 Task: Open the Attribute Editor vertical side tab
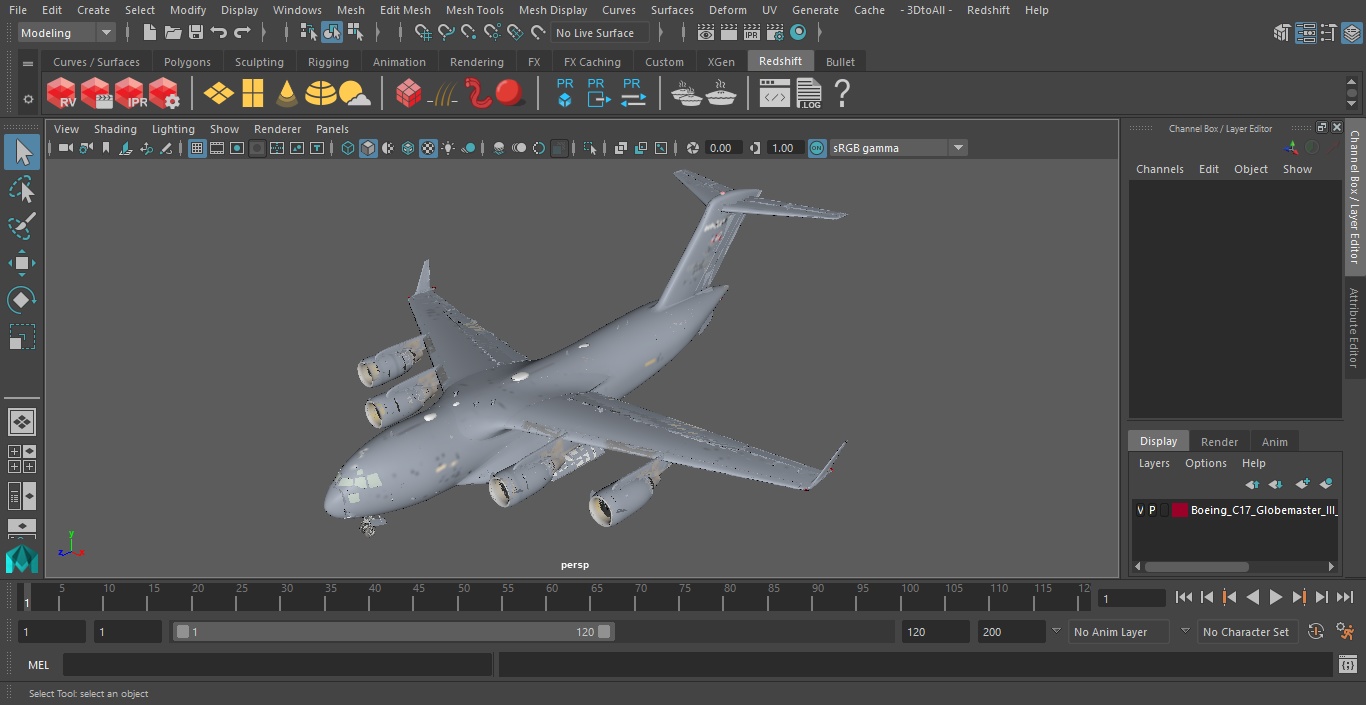tap(1354, 329)
